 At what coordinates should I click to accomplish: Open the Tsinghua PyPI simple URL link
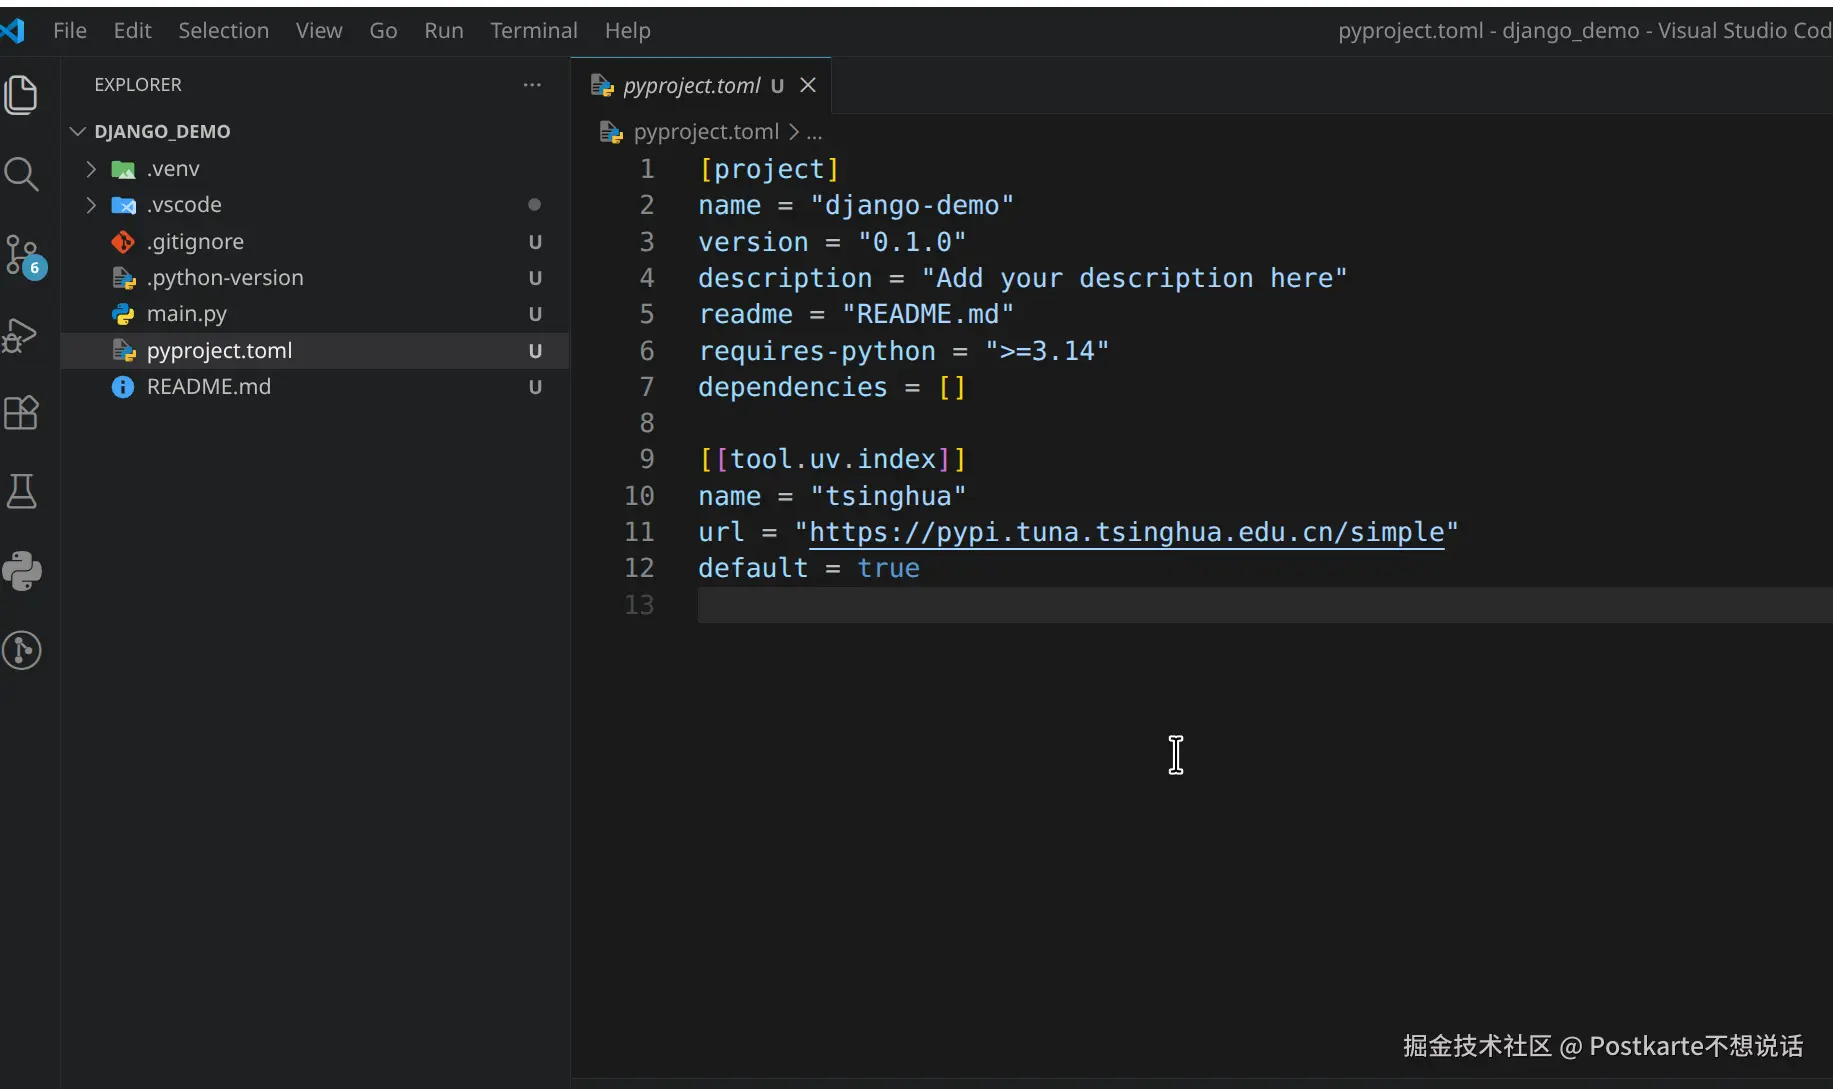point(1127,532)
